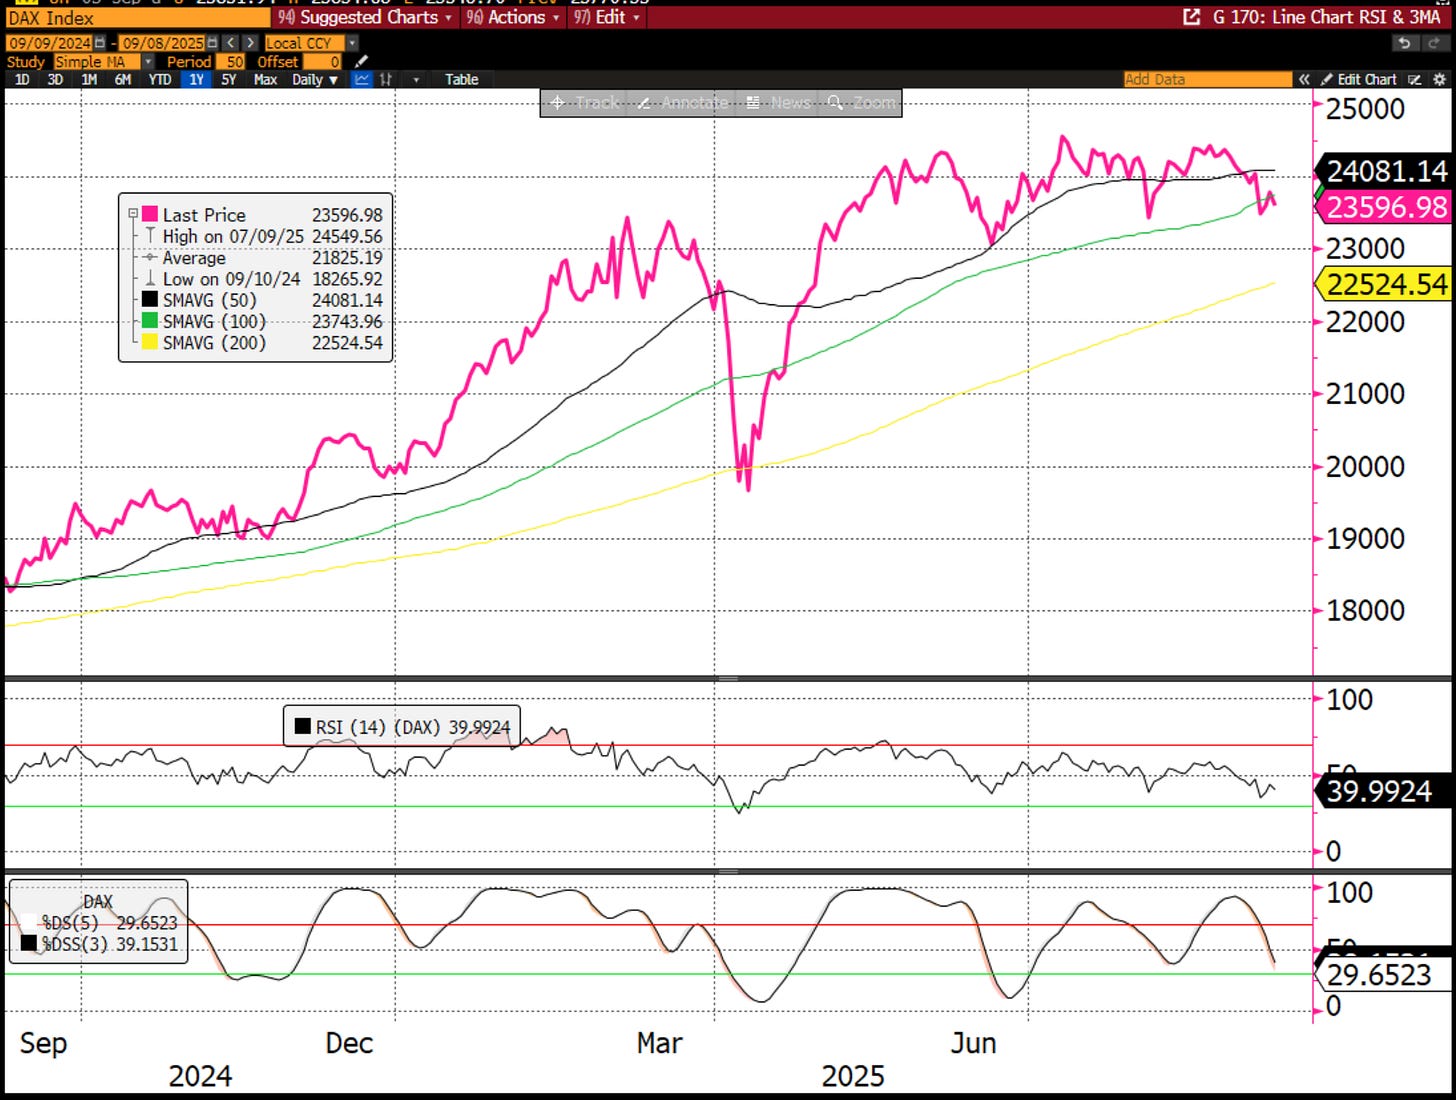Open the News overlay tool

point(778,102)
